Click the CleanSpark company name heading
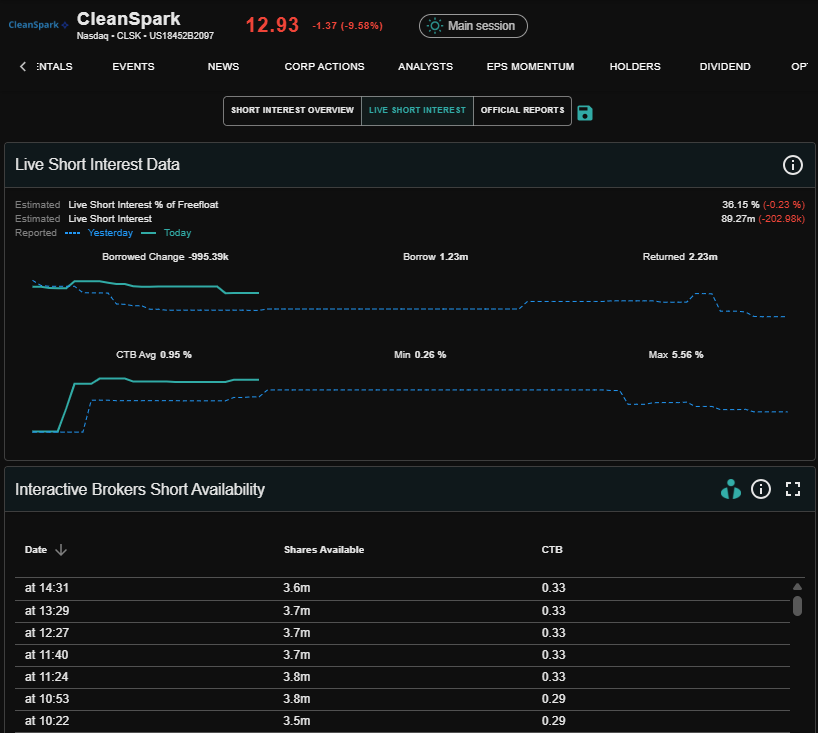The width and height of the screenshot is (818, 733). pyautogui.click(x=128, y=19)
